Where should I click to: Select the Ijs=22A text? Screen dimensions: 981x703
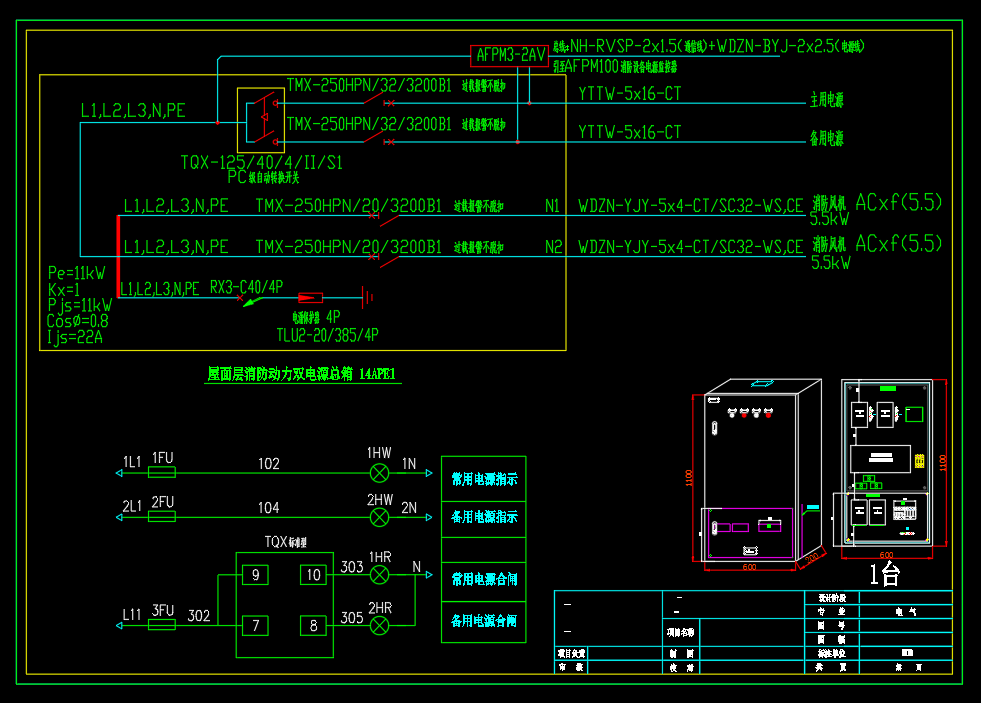74,338
